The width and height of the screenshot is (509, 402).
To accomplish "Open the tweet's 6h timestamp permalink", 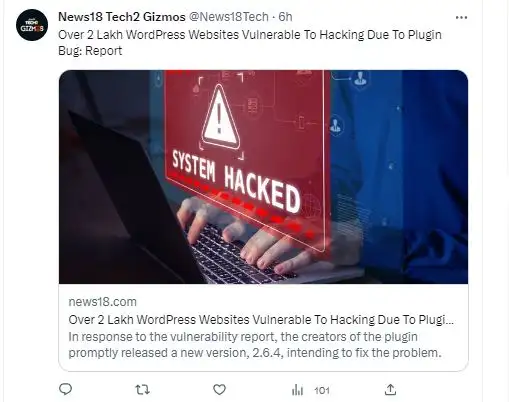I will click(x=285, y=17).
